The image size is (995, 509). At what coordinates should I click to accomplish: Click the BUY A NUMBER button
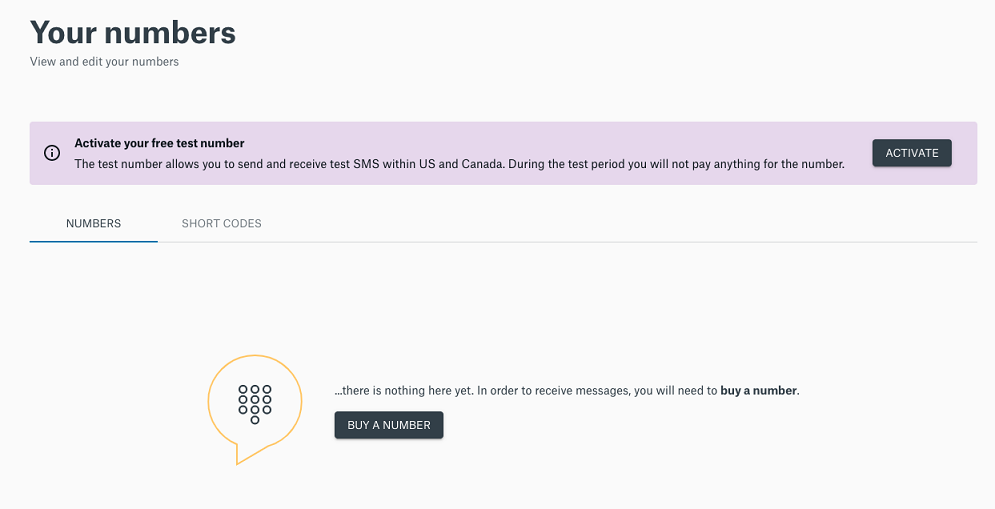389,425
